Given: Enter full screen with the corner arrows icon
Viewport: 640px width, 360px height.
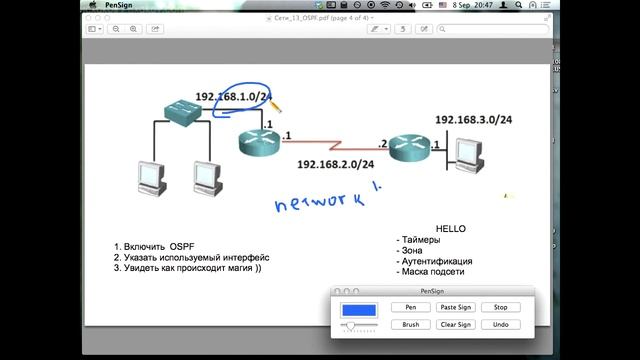Looking at the screenshot, I should coord(547,18).
